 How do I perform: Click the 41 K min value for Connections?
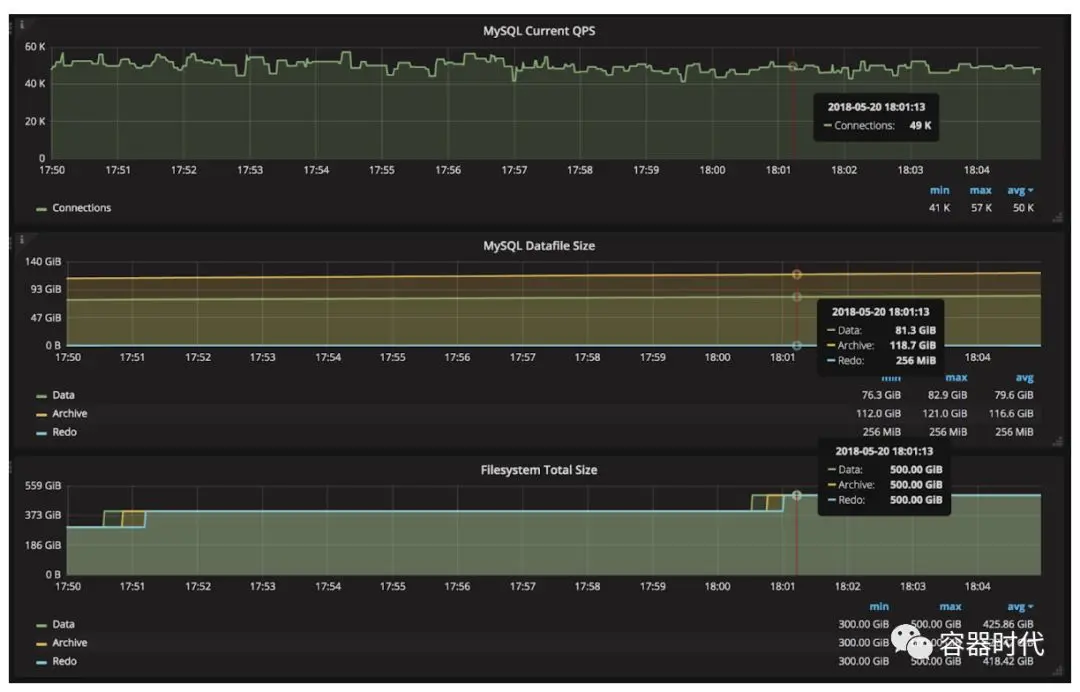[939, 208]
